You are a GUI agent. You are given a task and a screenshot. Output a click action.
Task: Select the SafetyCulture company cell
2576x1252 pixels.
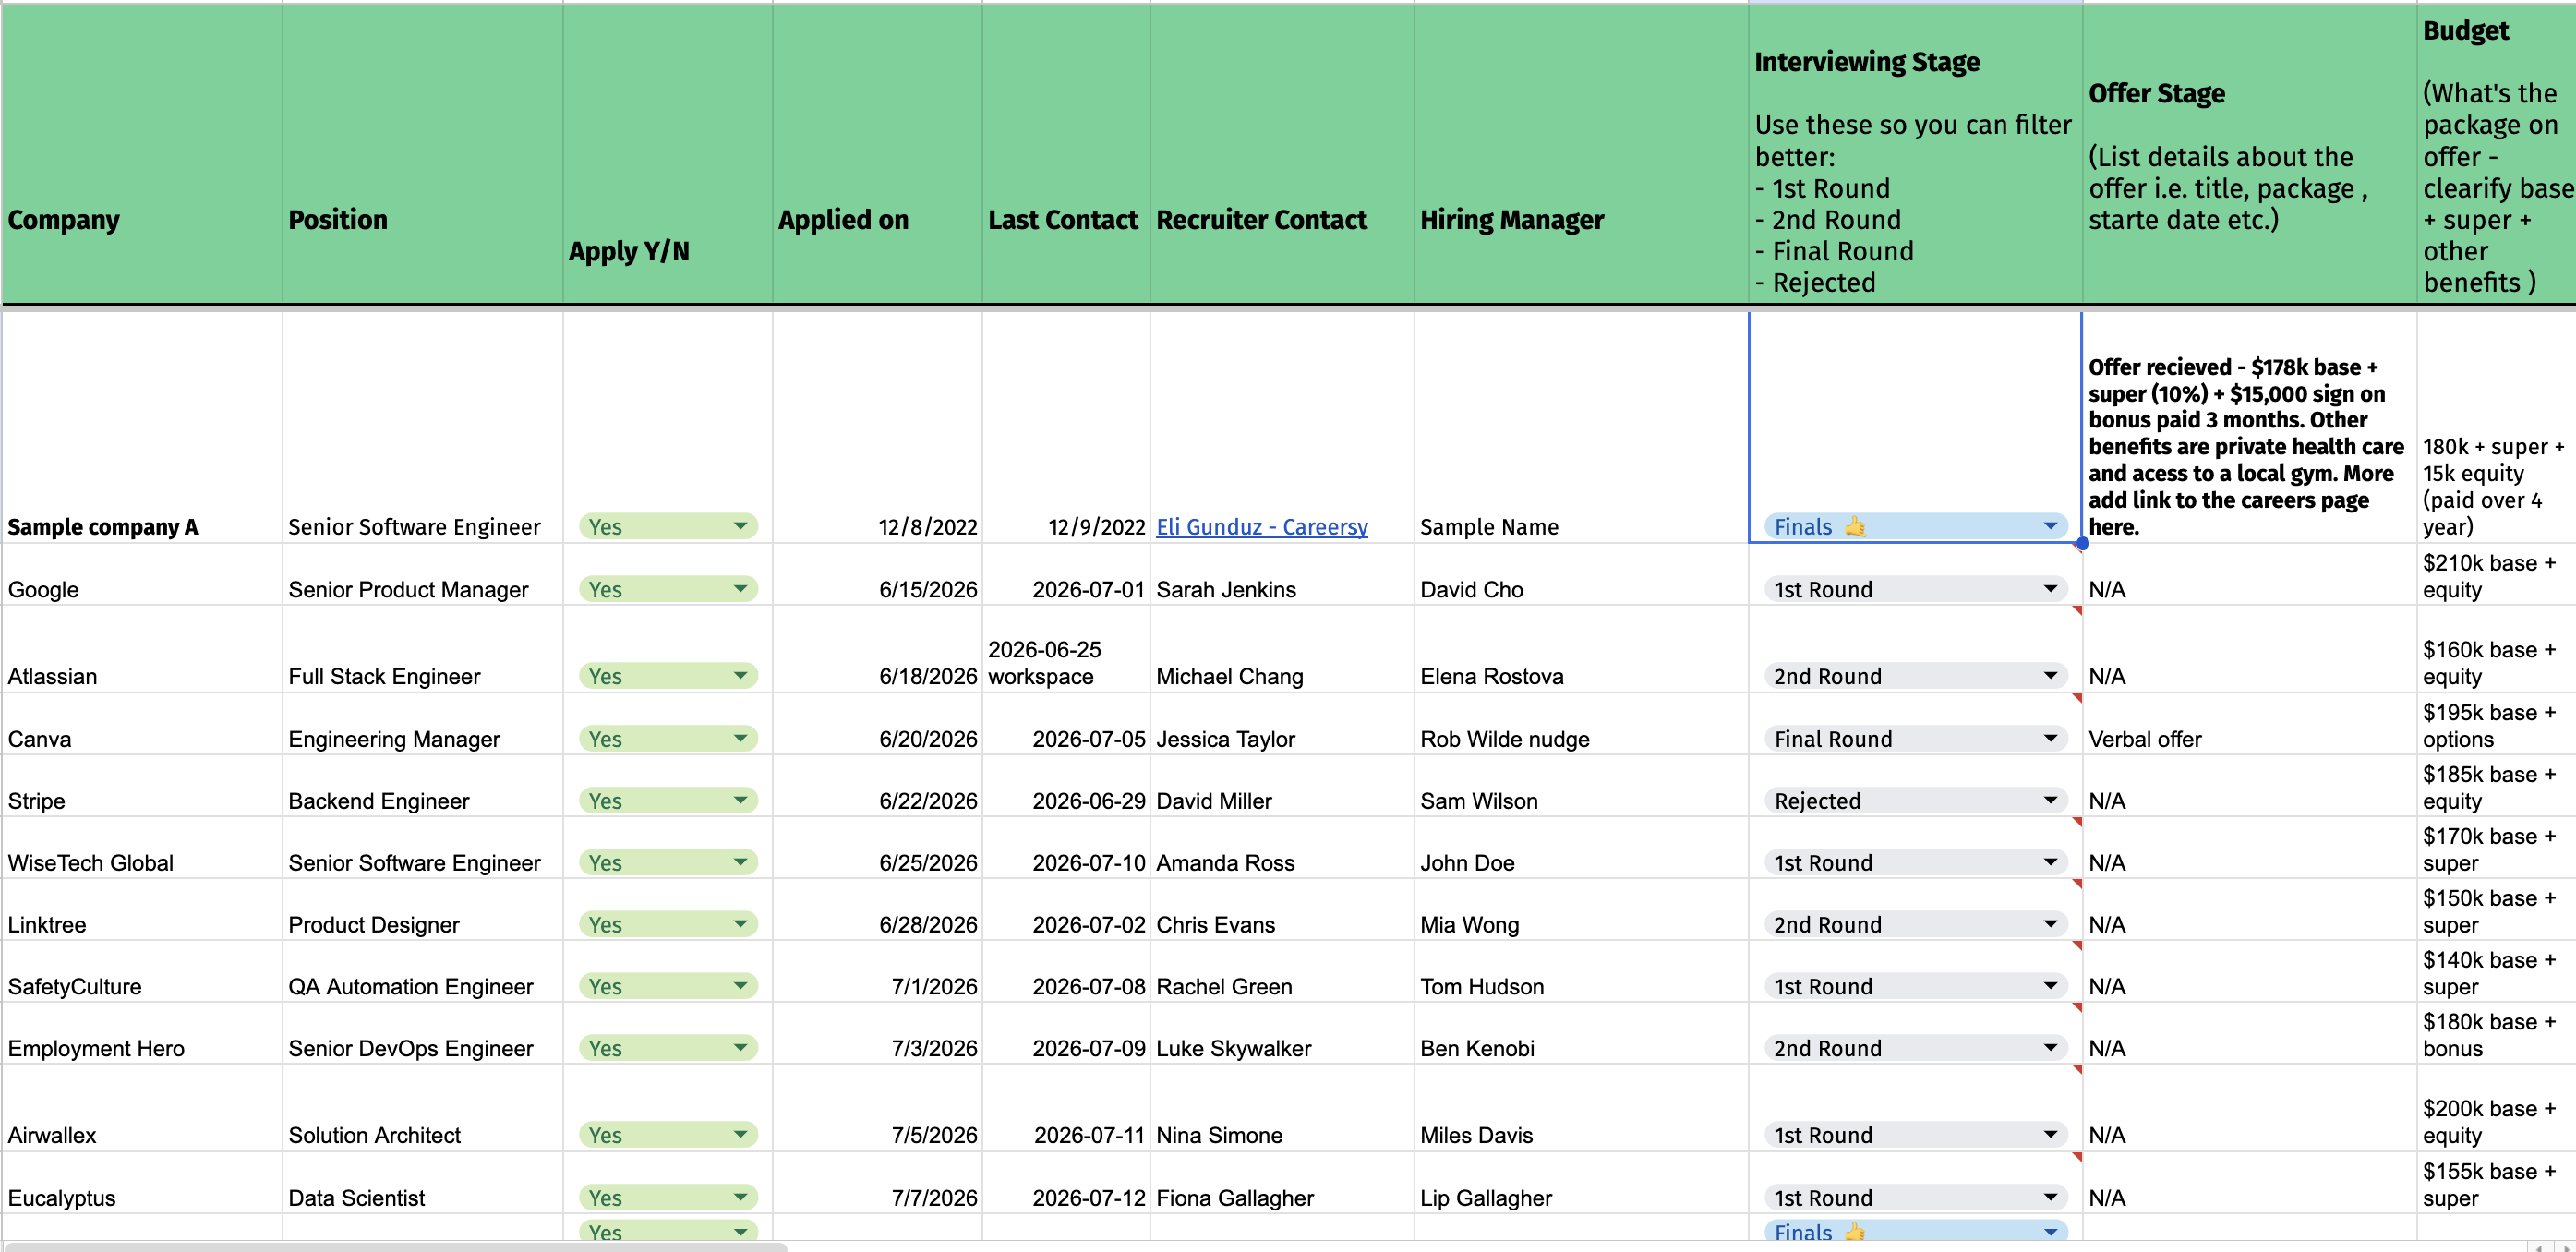tap(142, 972)
